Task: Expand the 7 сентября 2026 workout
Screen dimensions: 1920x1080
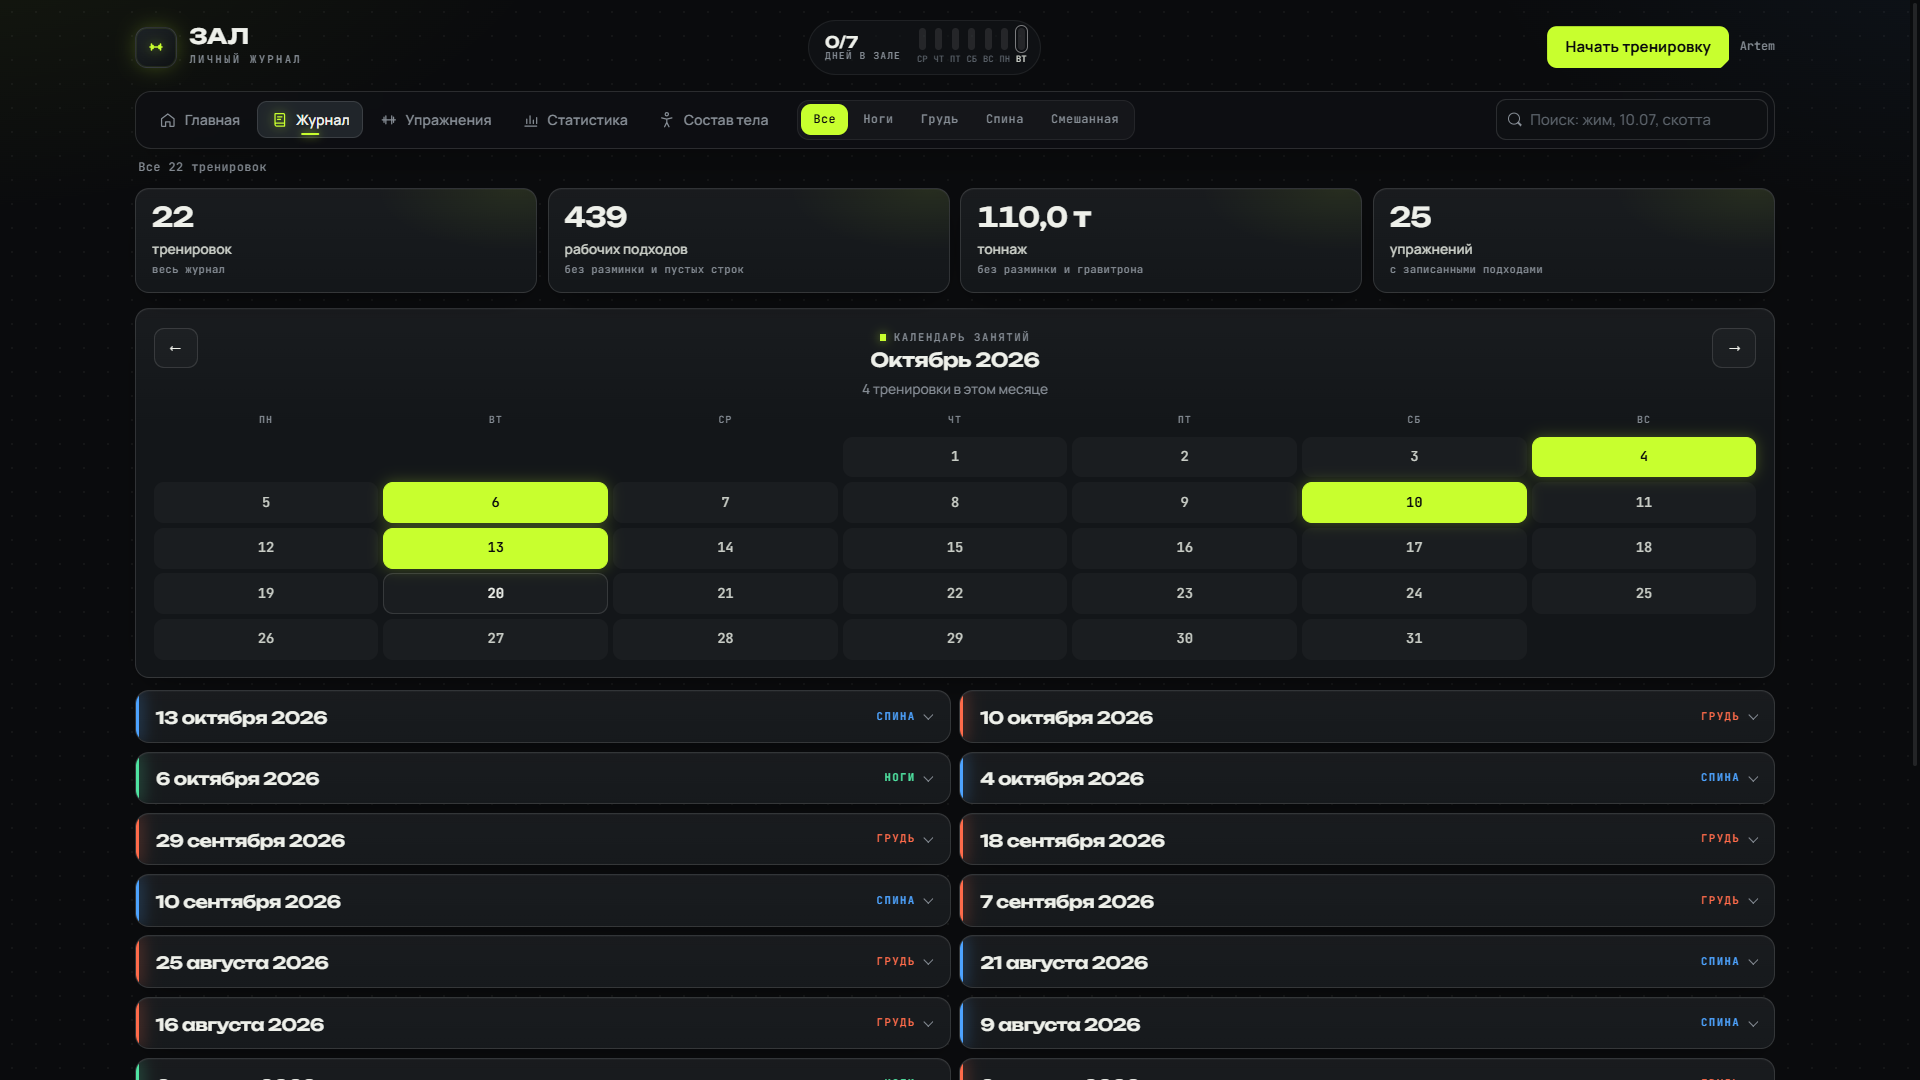Action: click(x=1367, y=901)
